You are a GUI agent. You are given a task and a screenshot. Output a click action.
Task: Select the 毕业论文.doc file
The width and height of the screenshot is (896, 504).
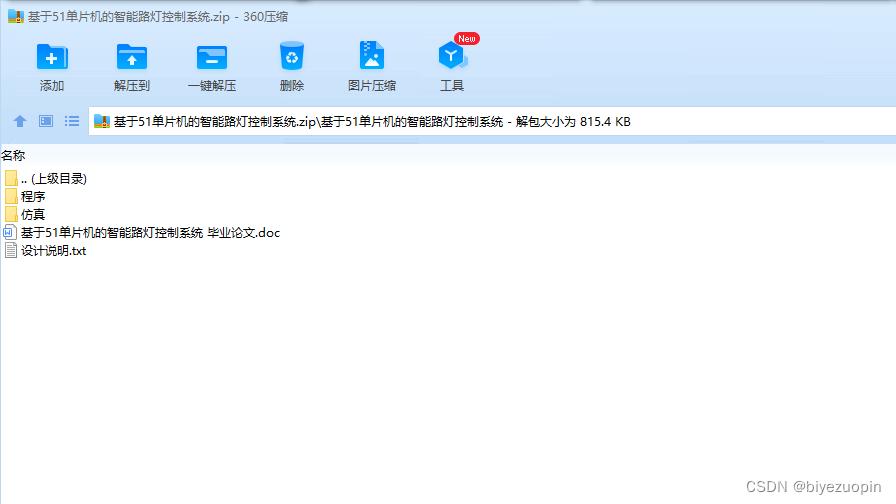pos(142,233)
